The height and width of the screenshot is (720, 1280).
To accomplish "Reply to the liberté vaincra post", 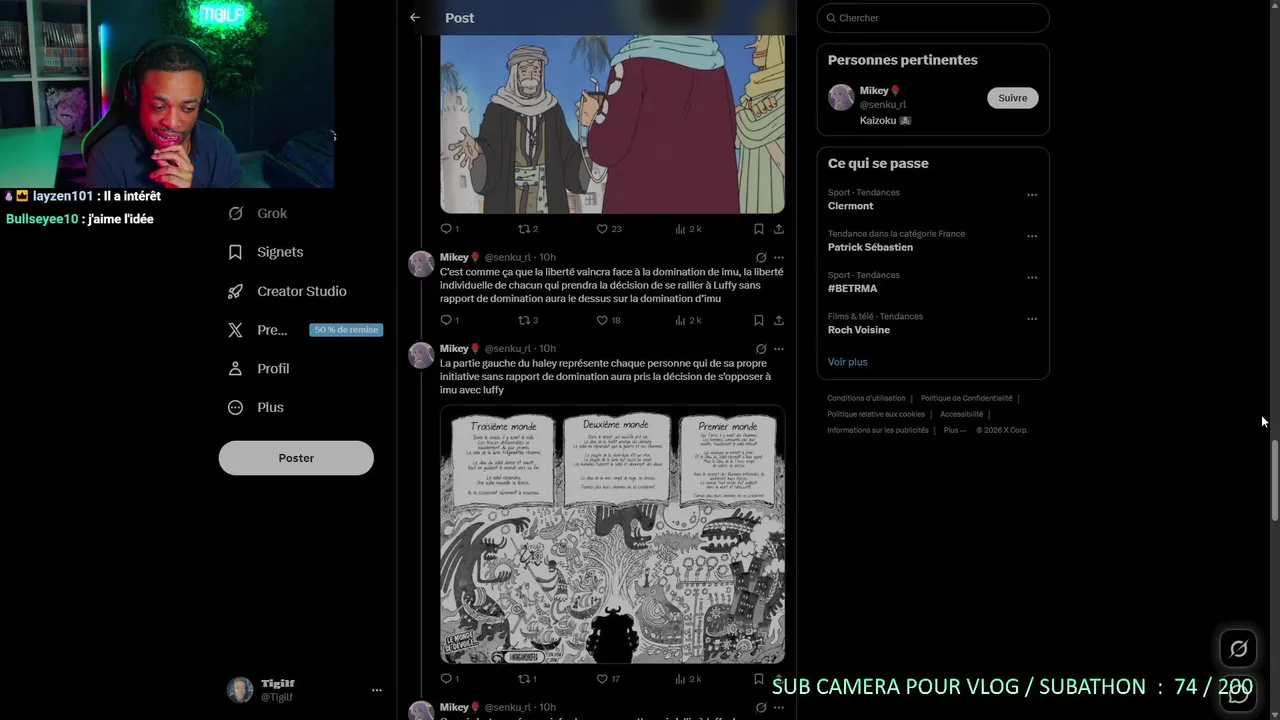I will tap(450, 320).
